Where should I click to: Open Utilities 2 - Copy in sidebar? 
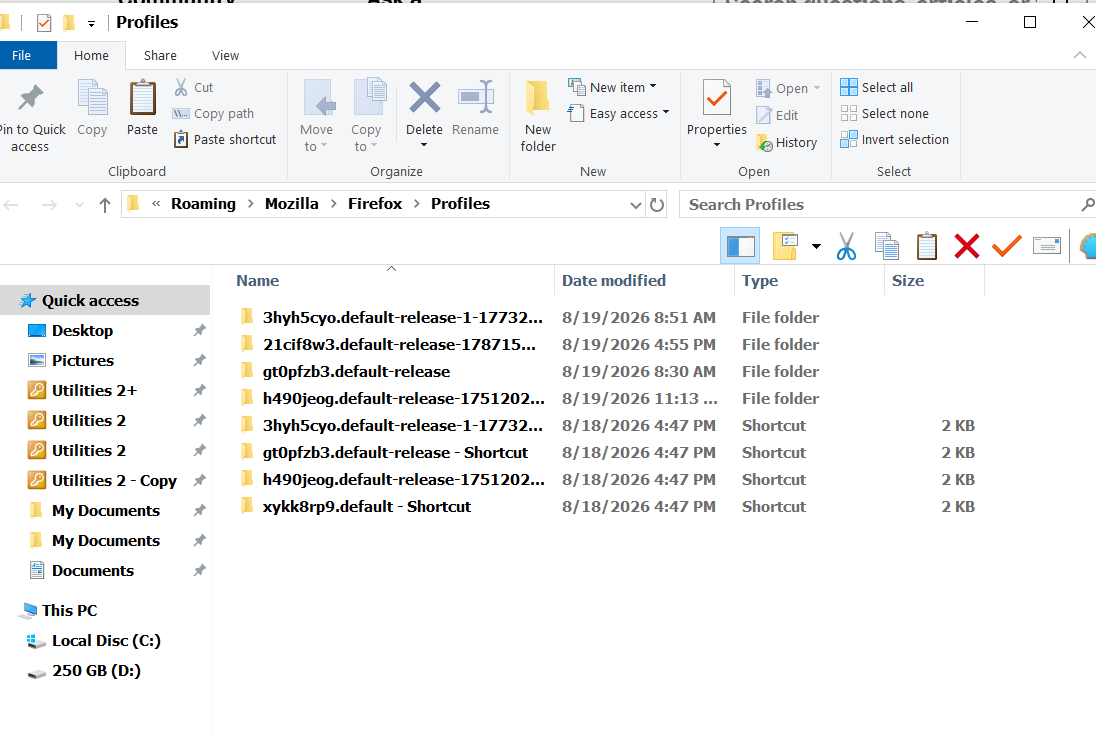click(x=114, y=481)
